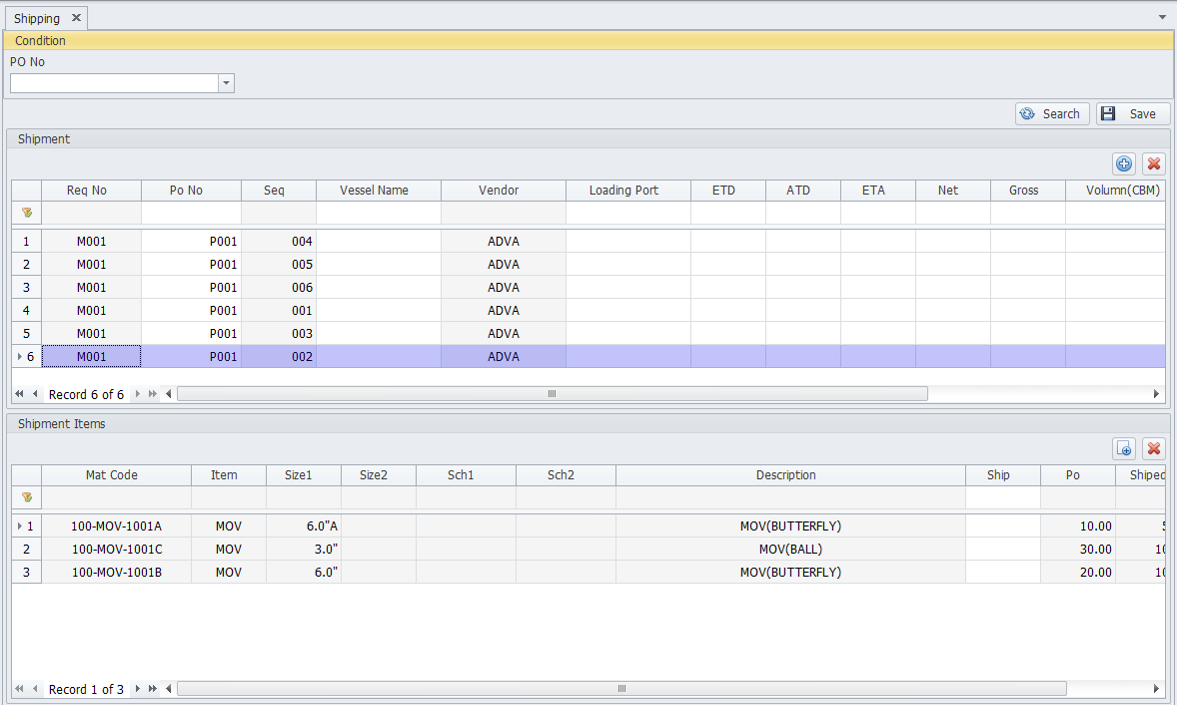The image size is (1177, 705).
Task: Click the Search button
Action: pyautogui.click(x=1051, y=114)
